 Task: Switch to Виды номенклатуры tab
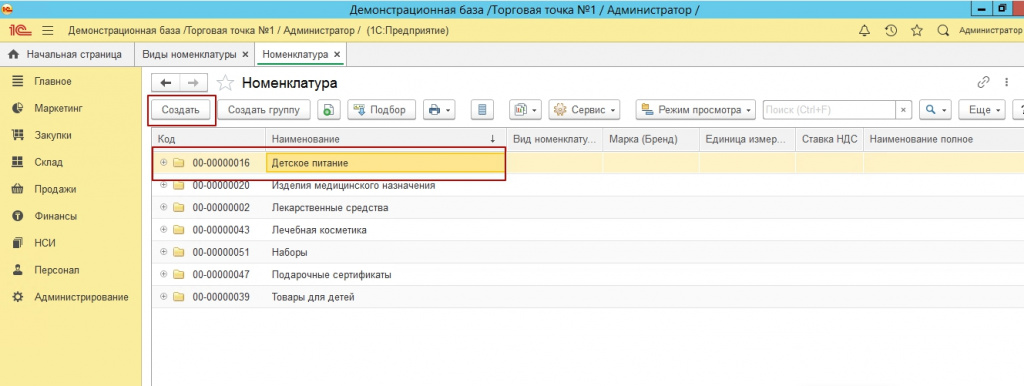[x=189, y=54]
